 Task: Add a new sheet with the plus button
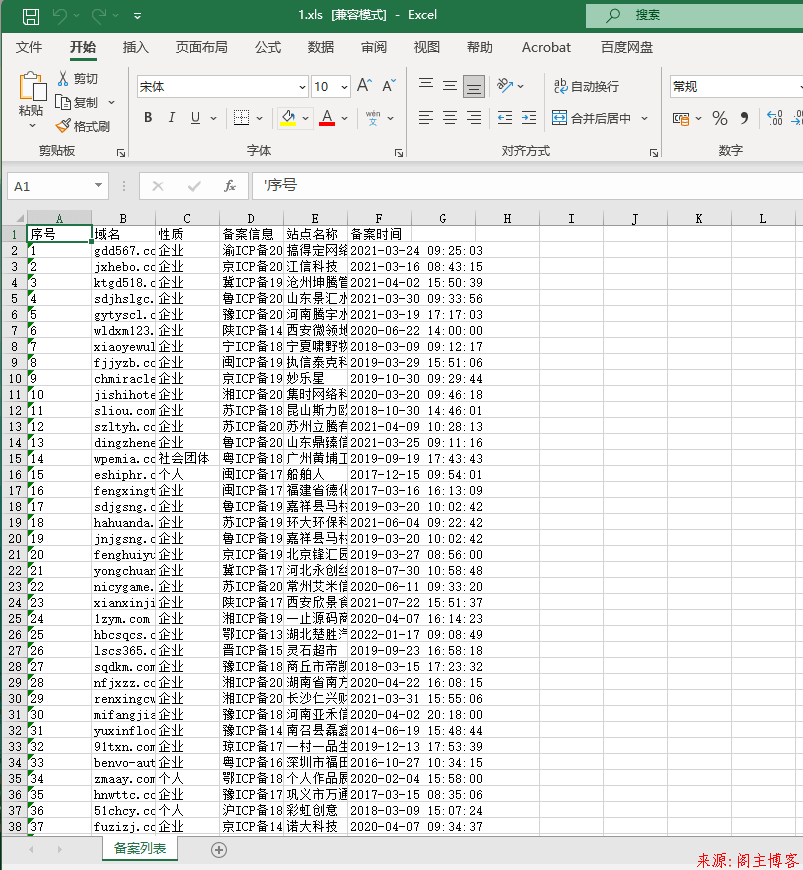click(218, 849)
